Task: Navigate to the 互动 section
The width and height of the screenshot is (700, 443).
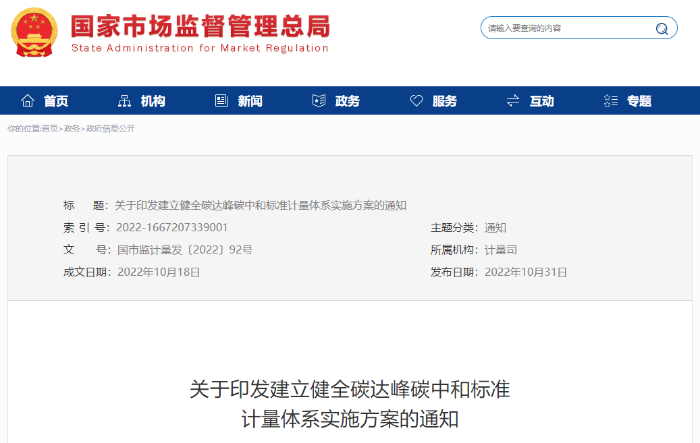Action: pyautogui.click(x=542, y=101)
